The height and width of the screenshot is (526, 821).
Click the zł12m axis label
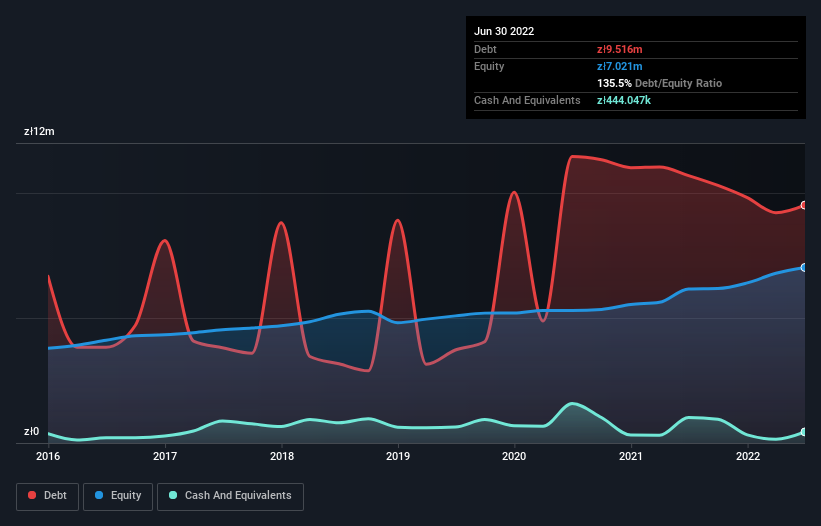(39, 131)
